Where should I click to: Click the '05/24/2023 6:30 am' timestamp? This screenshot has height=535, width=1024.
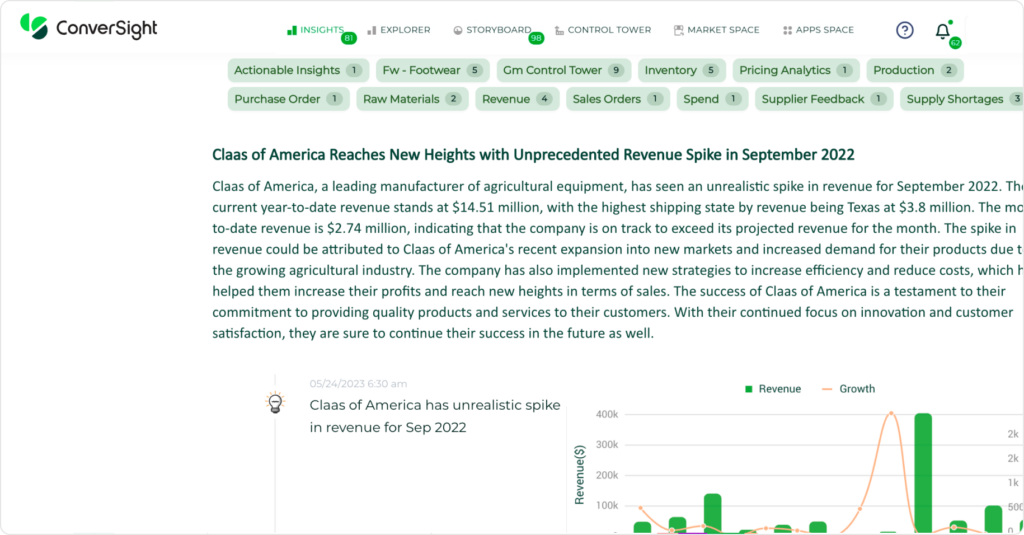coord(358,383)
